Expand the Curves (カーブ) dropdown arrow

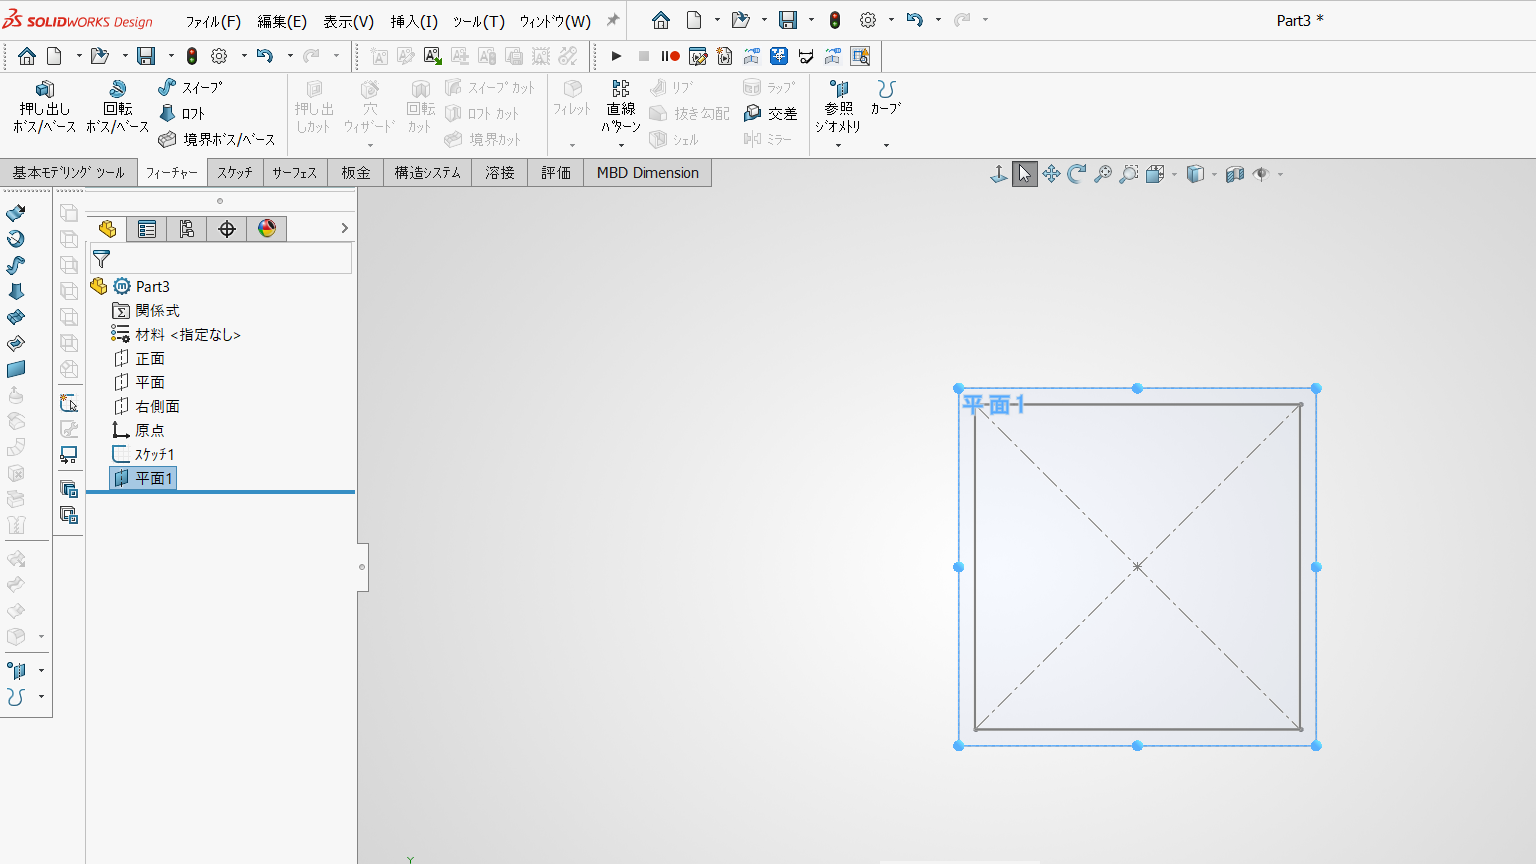[886, 146]
